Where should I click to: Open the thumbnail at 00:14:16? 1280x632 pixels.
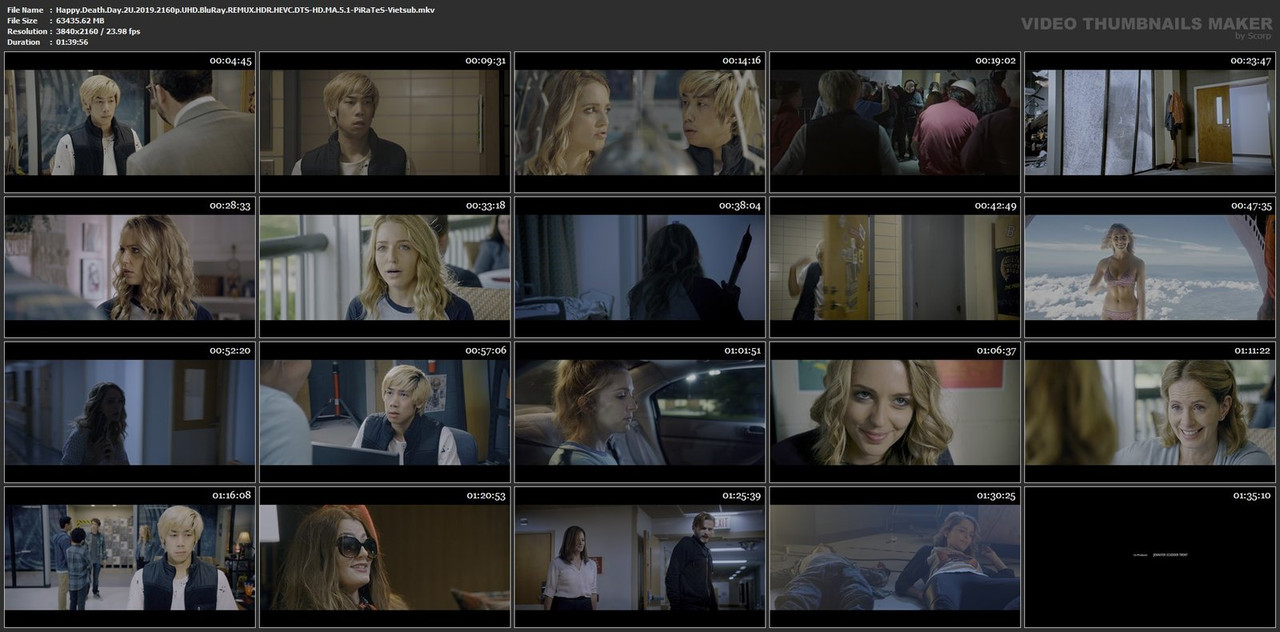[x=640, y=122]
